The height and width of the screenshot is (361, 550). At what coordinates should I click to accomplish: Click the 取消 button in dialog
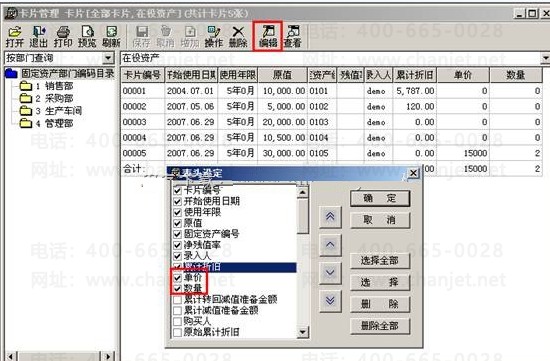(380, 220)
